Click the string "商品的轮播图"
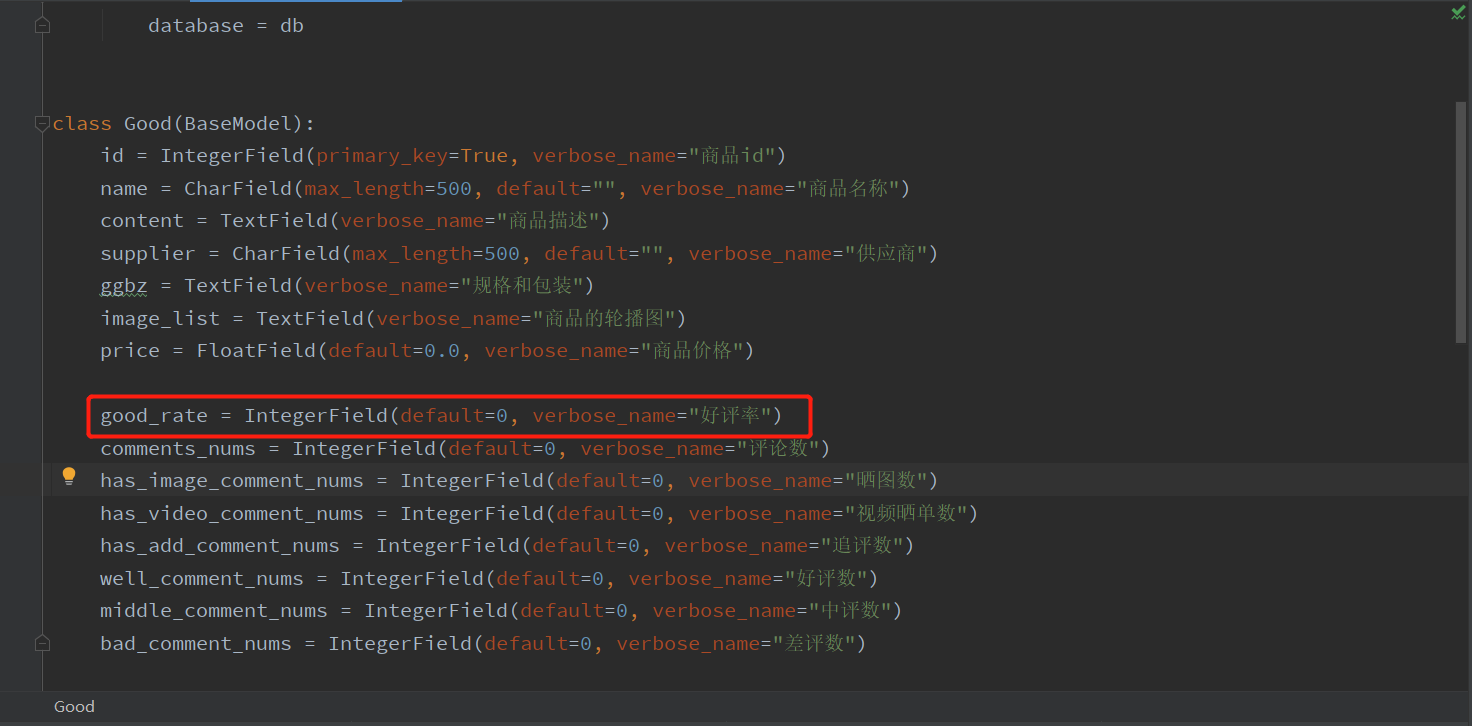 [604, 318]
